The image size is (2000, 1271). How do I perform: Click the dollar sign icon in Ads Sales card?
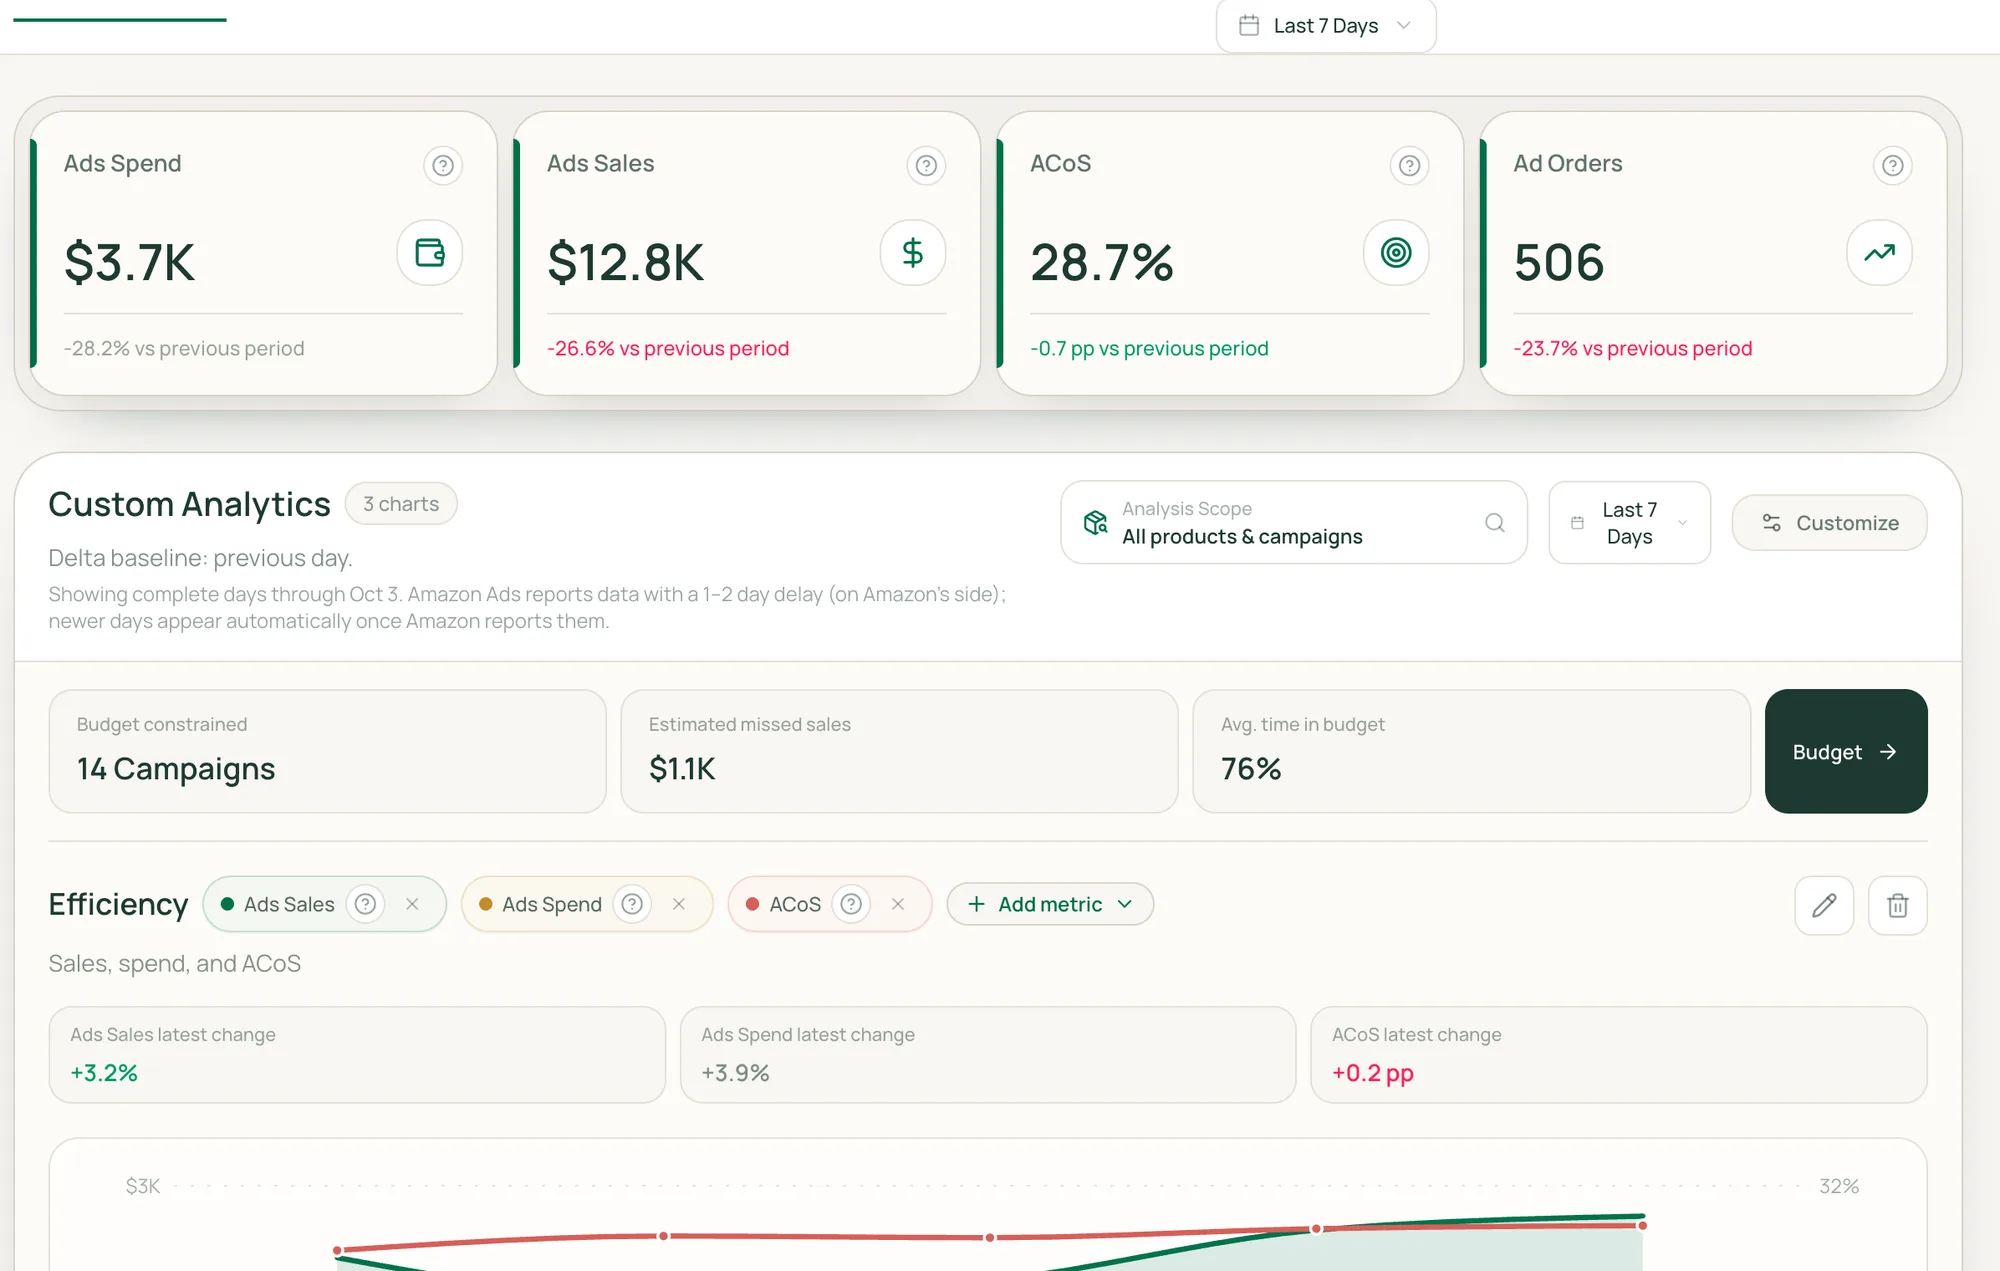[913, 253]
